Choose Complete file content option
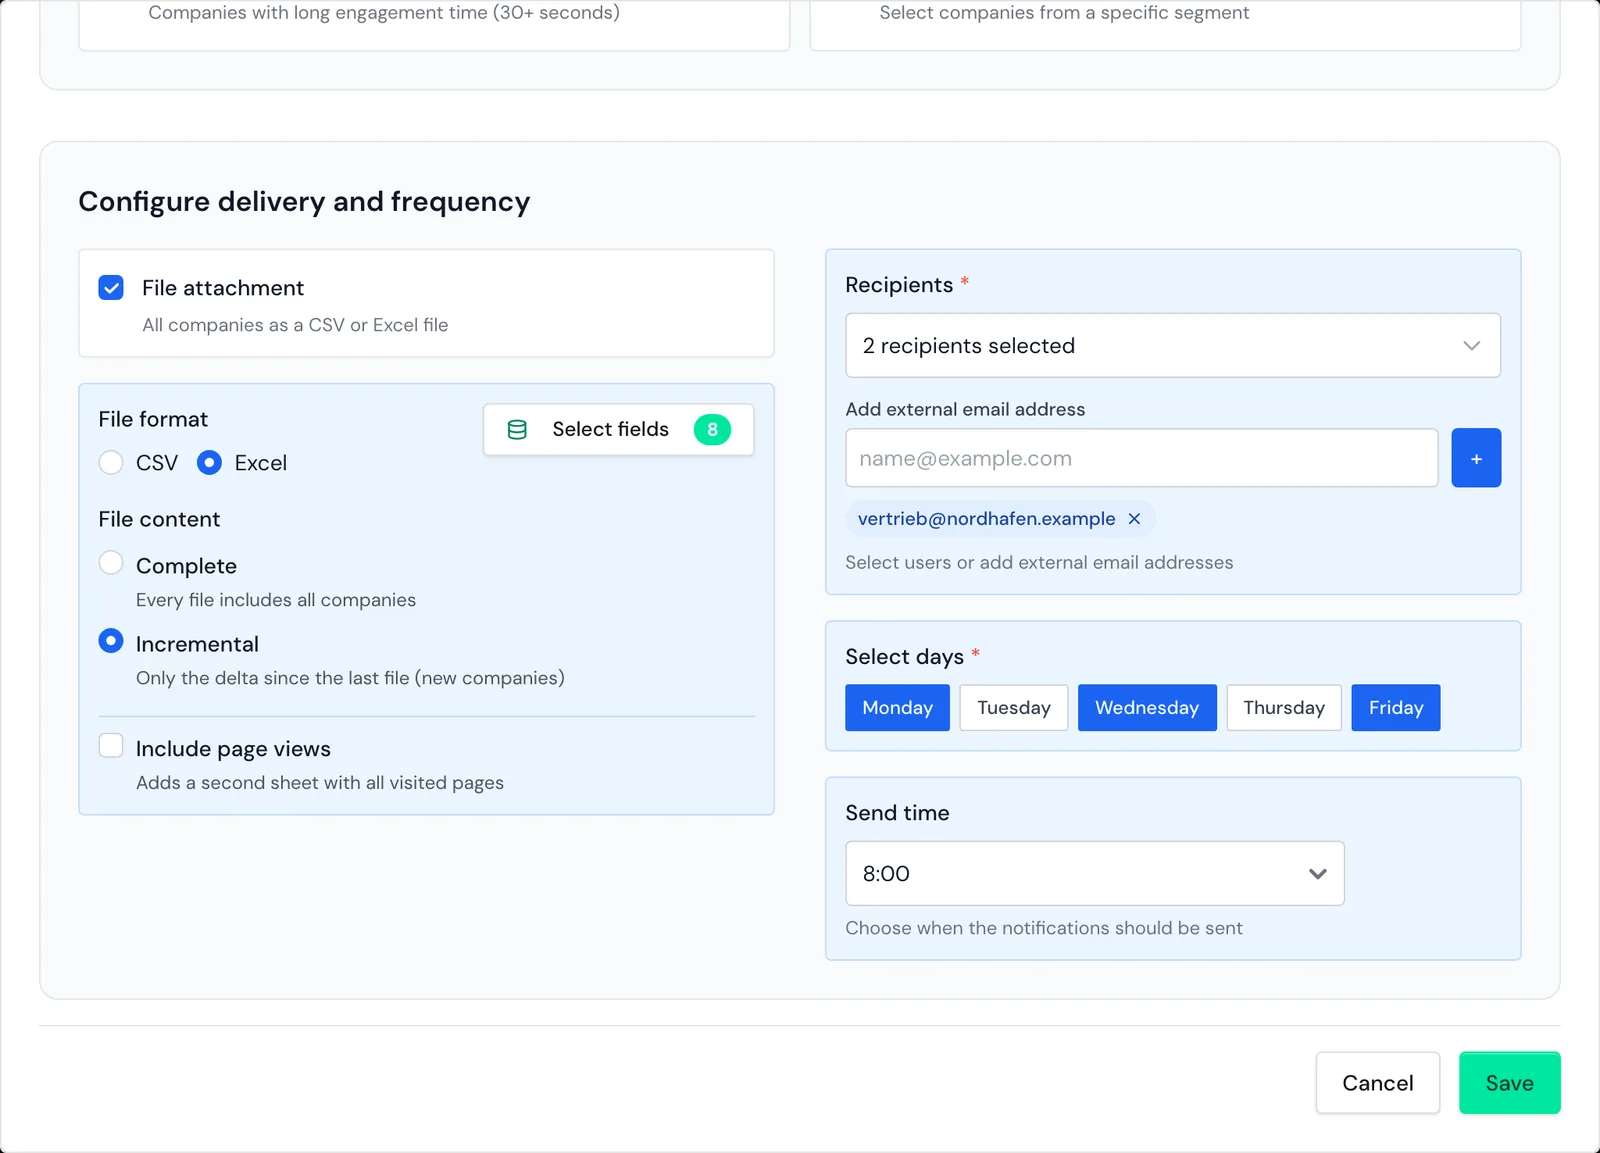 pos(111,563)
